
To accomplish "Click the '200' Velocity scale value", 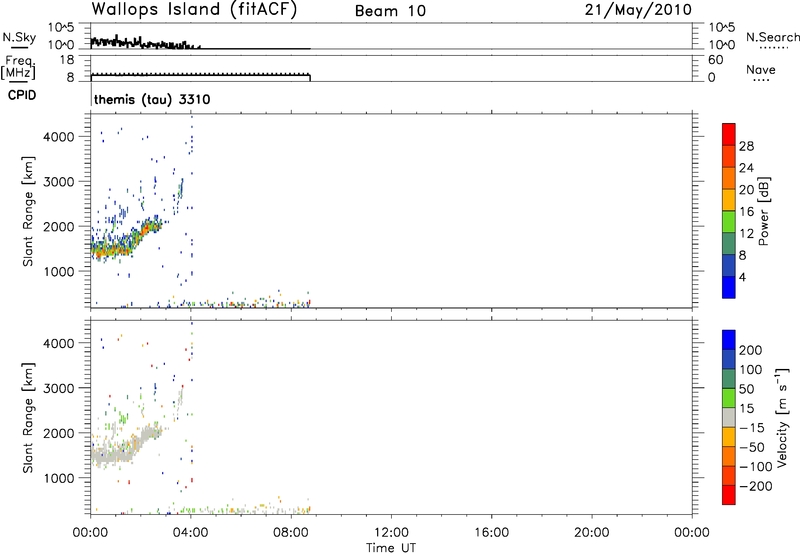I will (751, 350).
